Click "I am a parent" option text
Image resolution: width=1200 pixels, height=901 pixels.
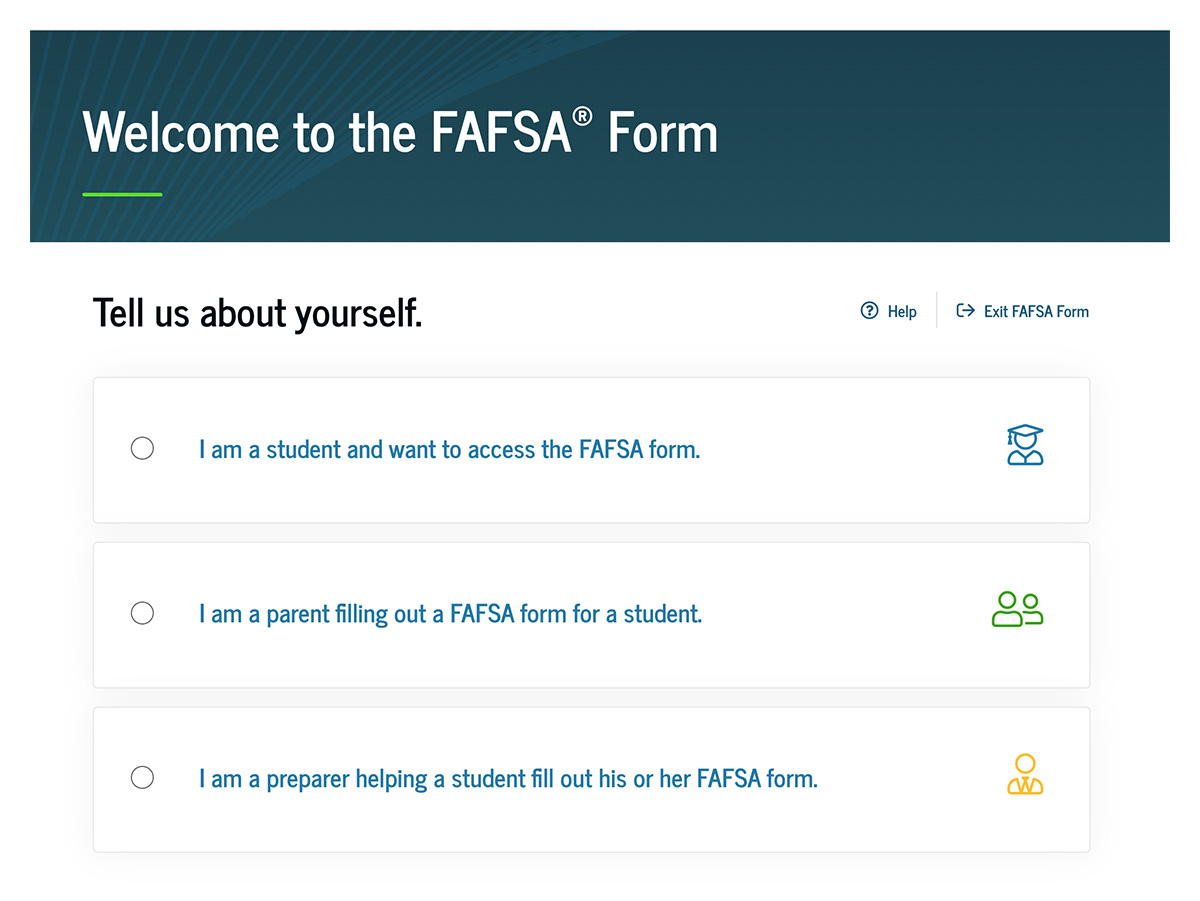click(450, 614)
